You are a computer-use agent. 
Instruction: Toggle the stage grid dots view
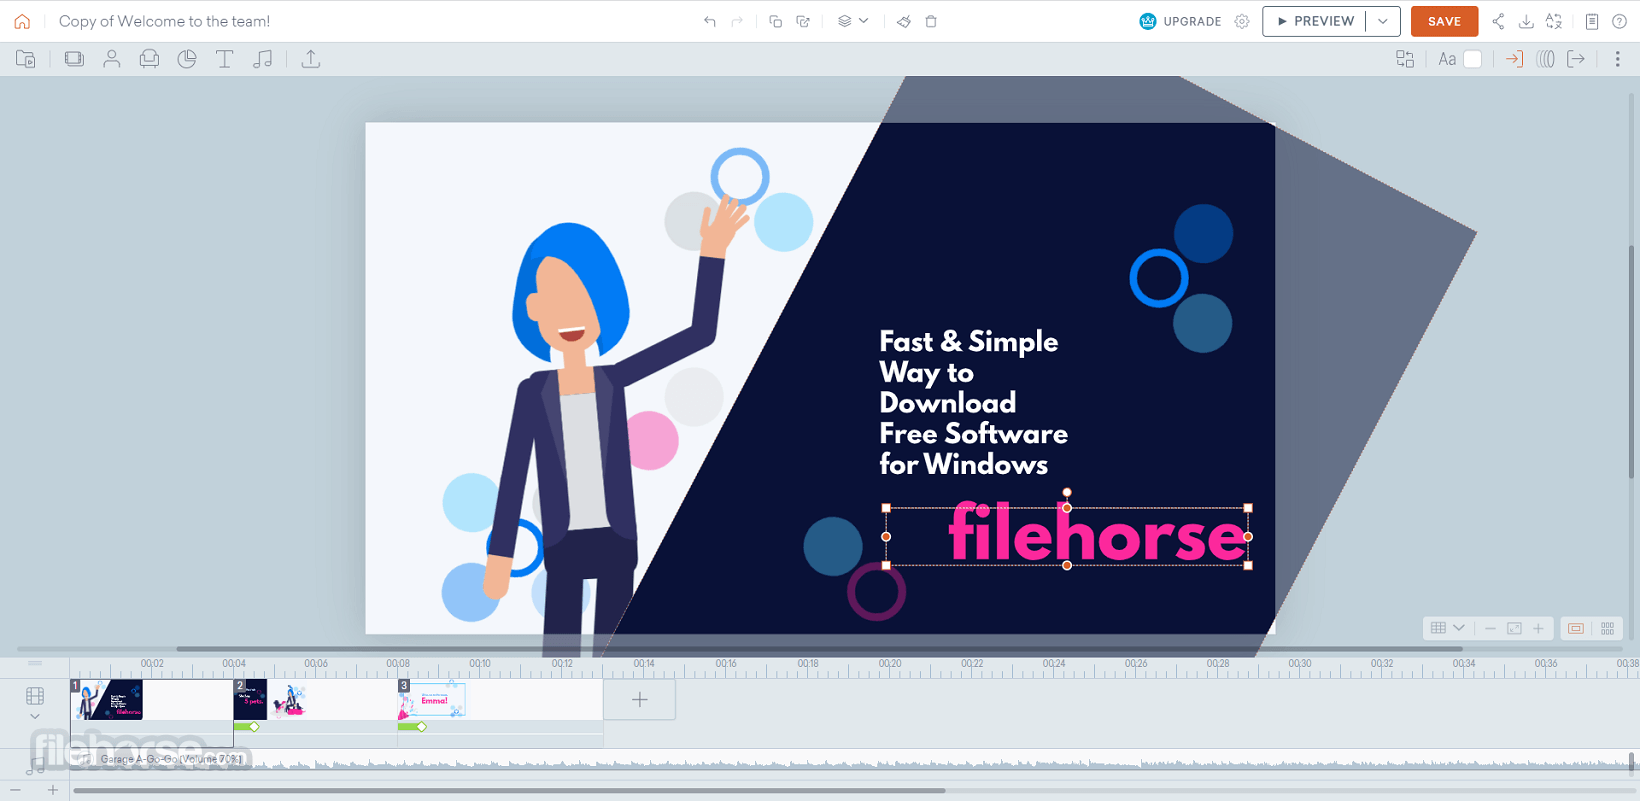click(1607, 628)
